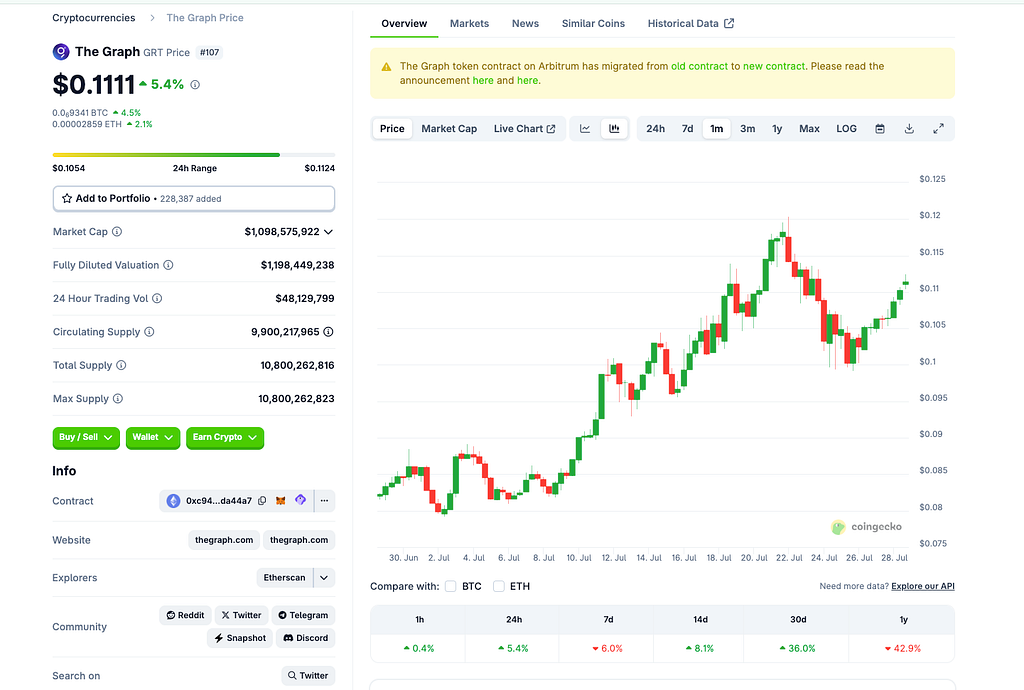Expand the Buy / Sell dropdown

pyautogui.click(x=86, y=437)
